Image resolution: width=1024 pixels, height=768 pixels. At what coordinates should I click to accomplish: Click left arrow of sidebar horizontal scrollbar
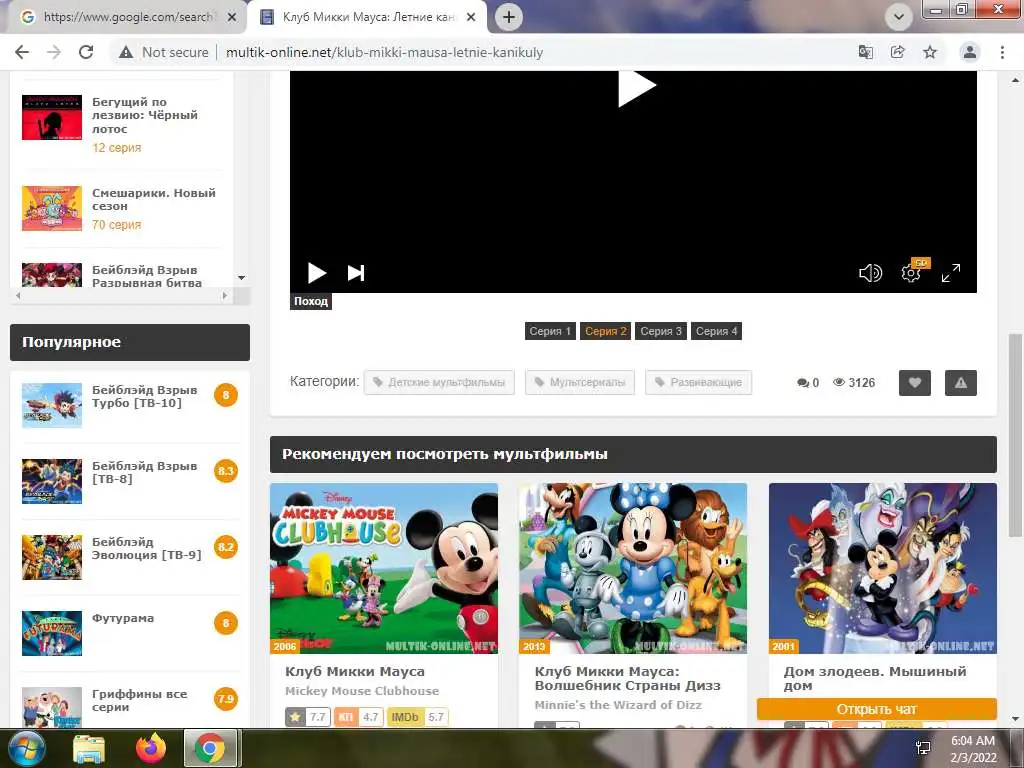(18, 296)
